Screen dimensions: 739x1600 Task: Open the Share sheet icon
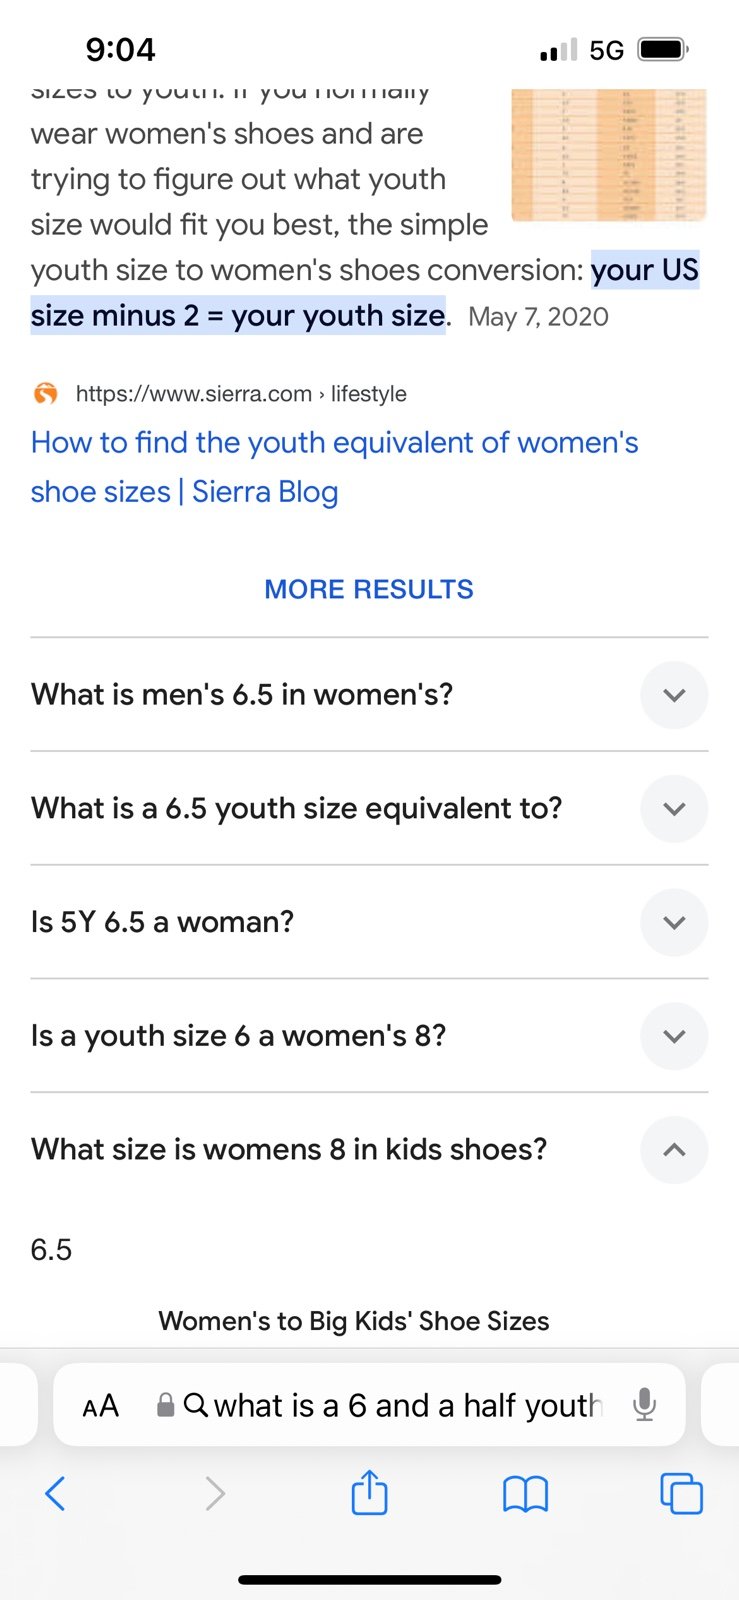click(369, 1492)
